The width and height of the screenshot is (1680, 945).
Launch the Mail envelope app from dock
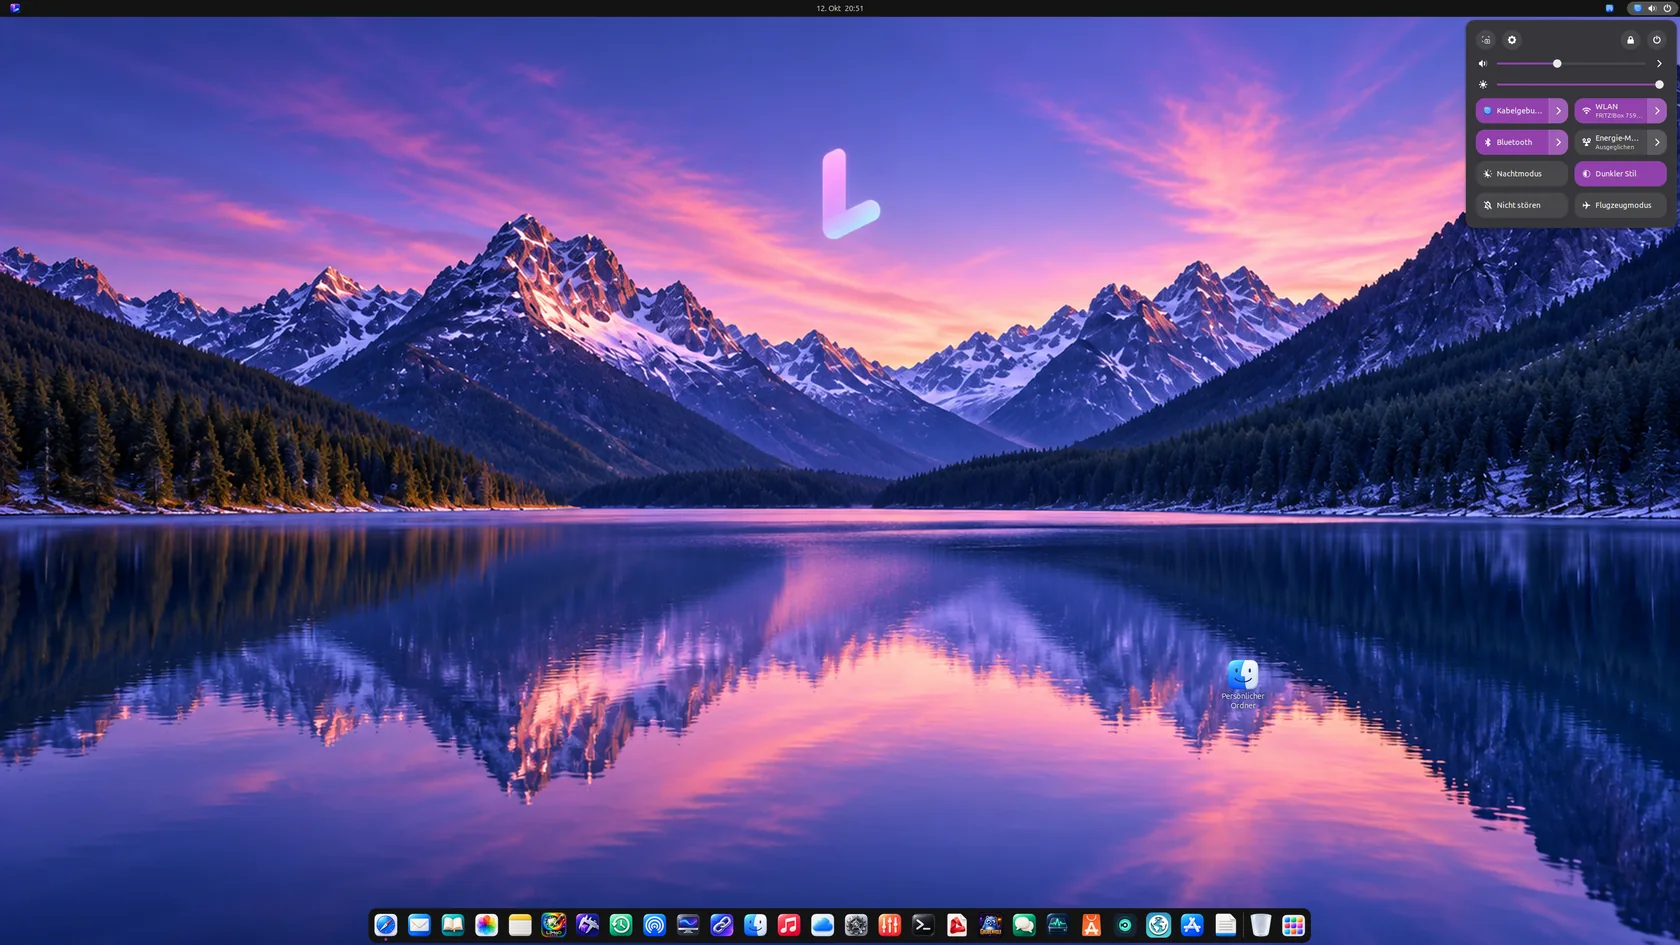[x=420, y=925]
